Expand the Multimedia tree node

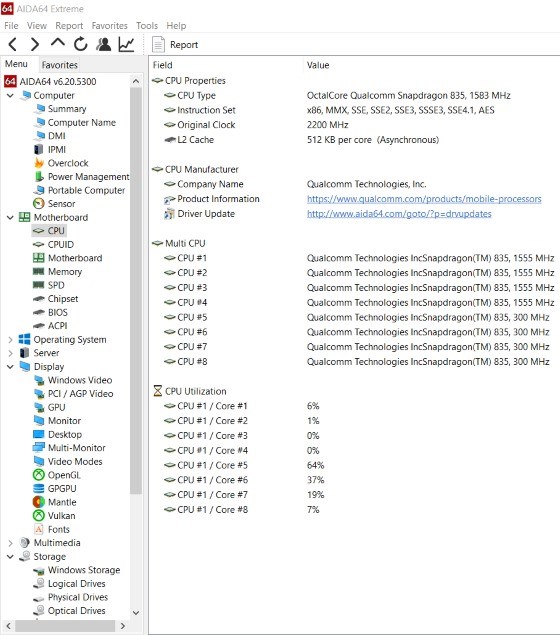click(x=11, y=543)
